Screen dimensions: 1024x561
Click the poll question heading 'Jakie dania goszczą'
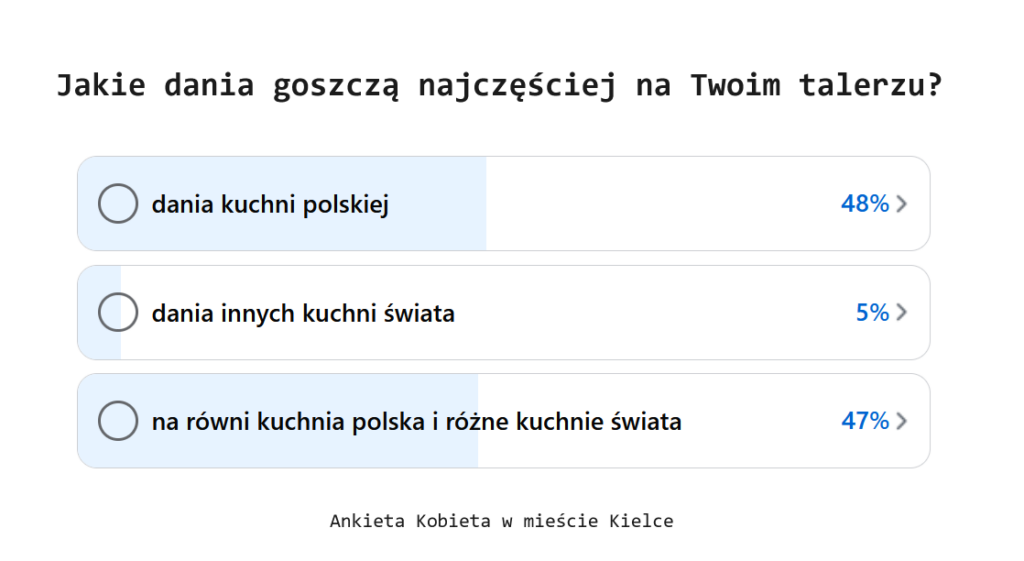500,86
